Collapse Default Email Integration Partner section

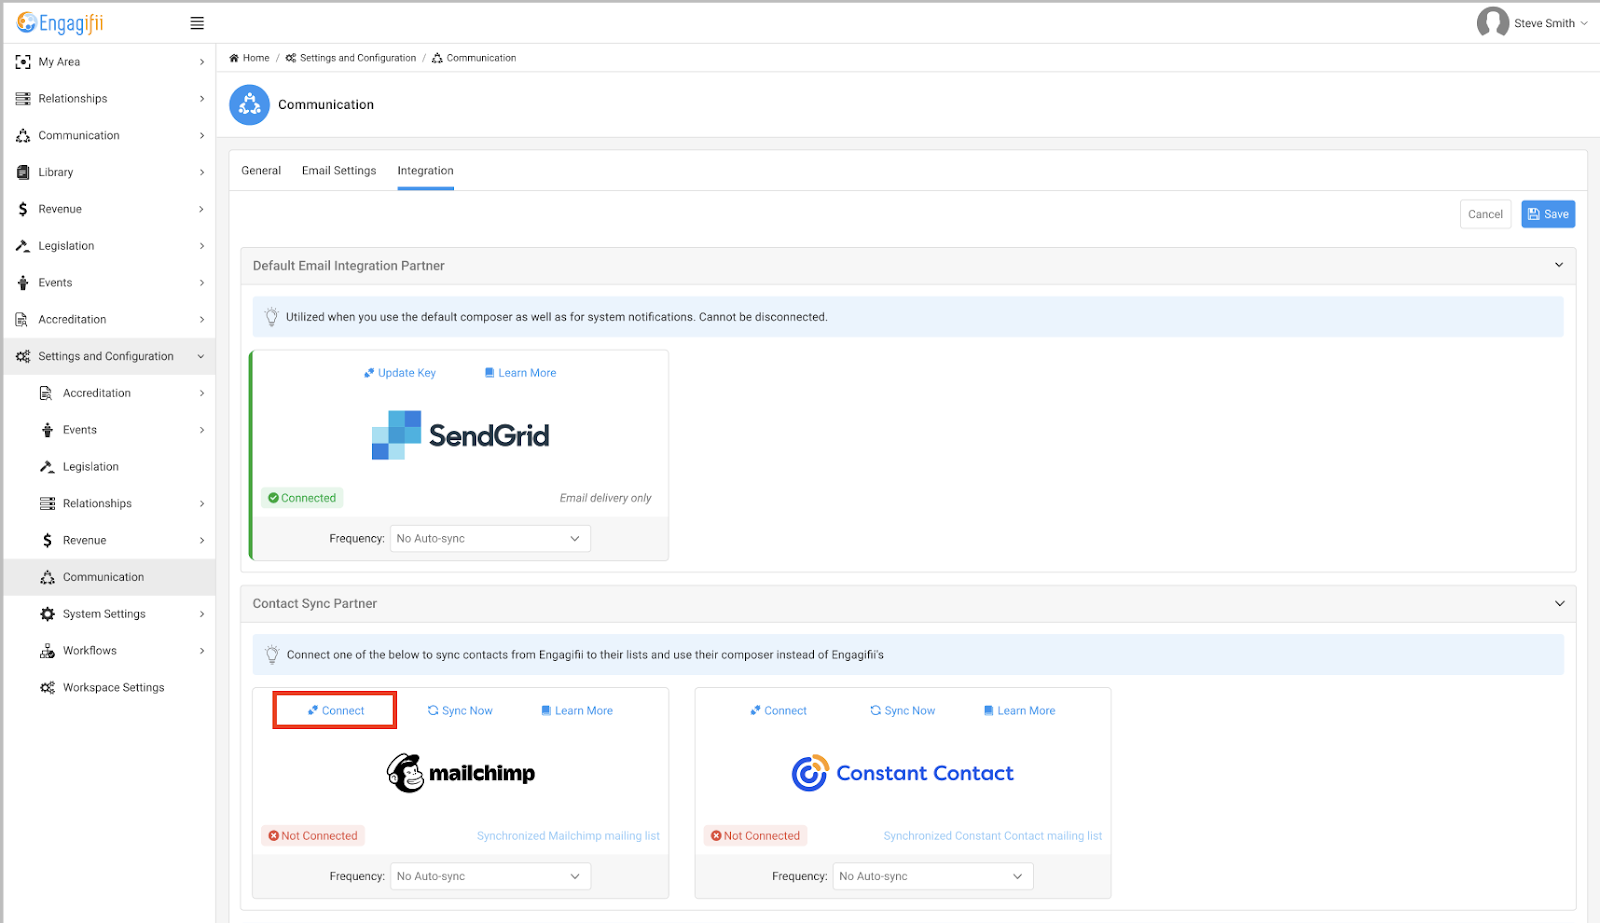click(x=1559, y=266)
